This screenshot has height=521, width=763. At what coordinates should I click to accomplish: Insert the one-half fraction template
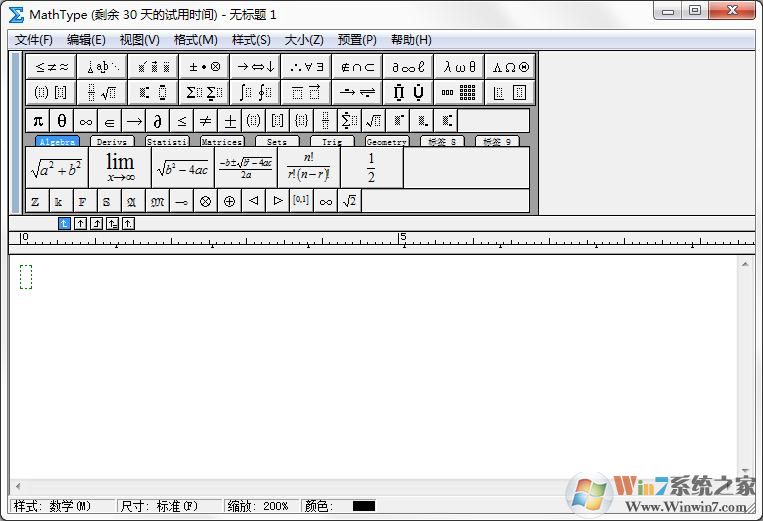pos(371,168)
